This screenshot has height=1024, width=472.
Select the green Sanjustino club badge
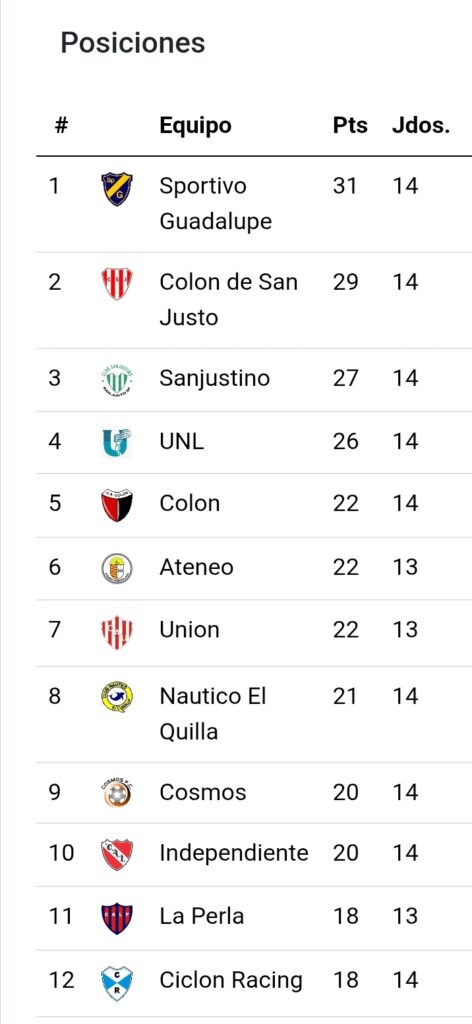(117, 379)
